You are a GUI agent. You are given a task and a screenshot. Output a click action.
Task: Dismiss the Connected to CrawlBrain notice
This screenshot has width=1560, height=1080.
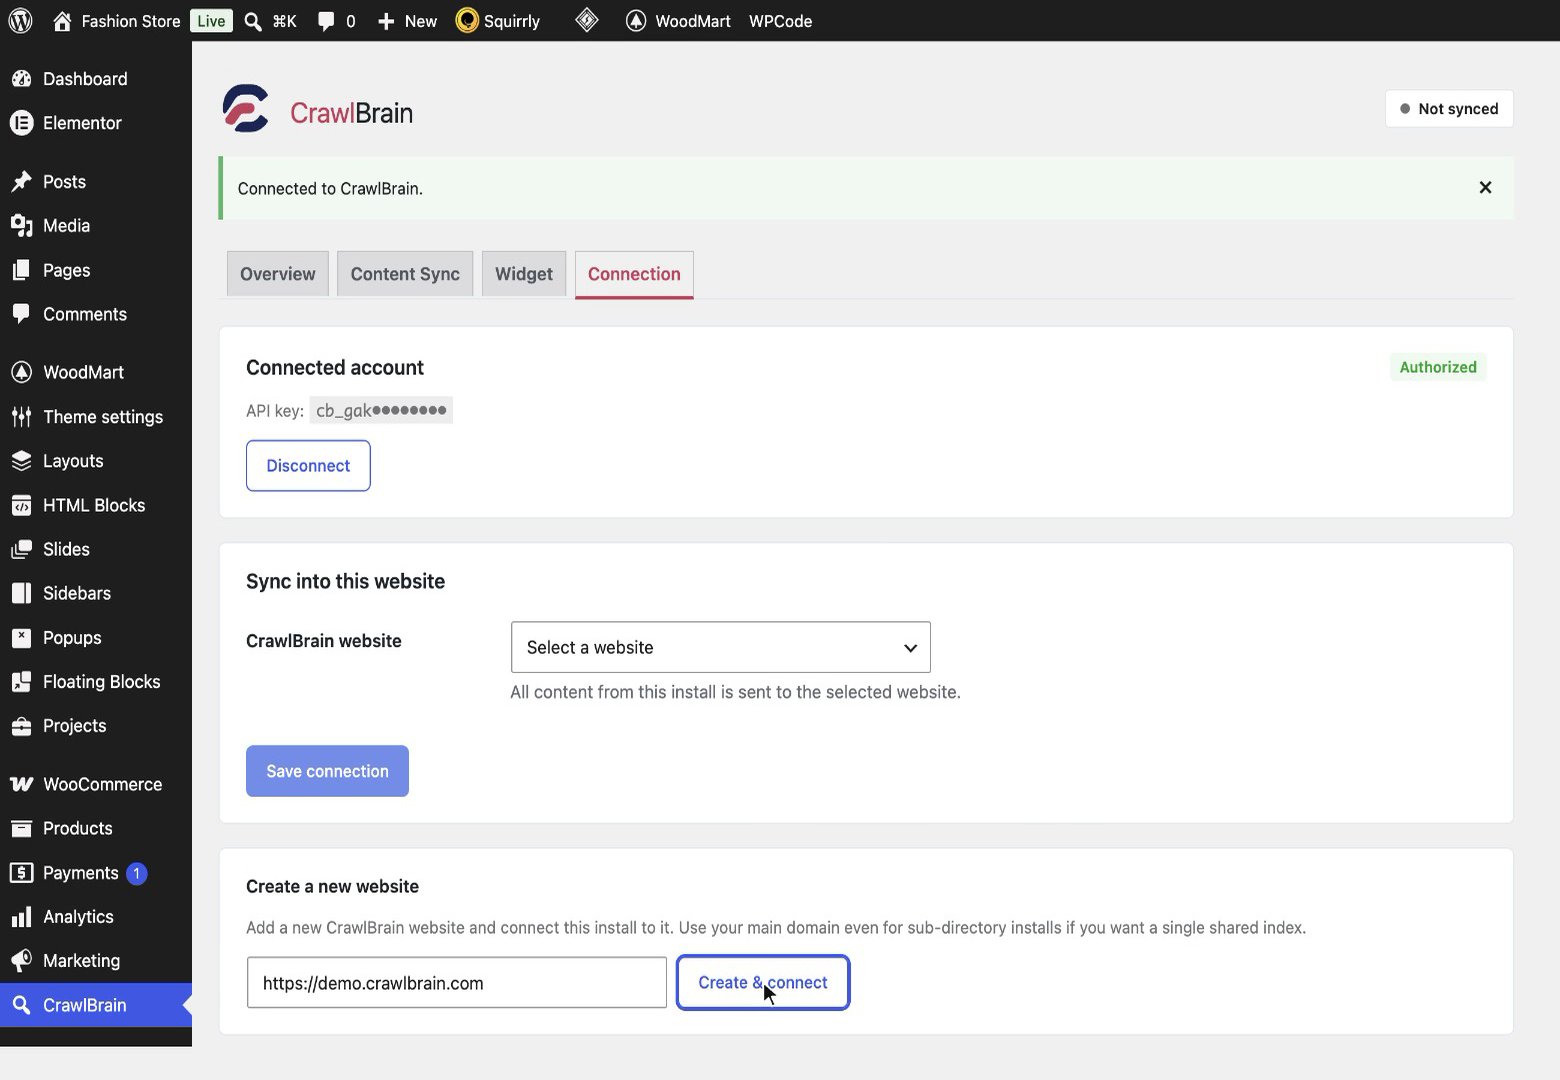(x=1485, y=187)
